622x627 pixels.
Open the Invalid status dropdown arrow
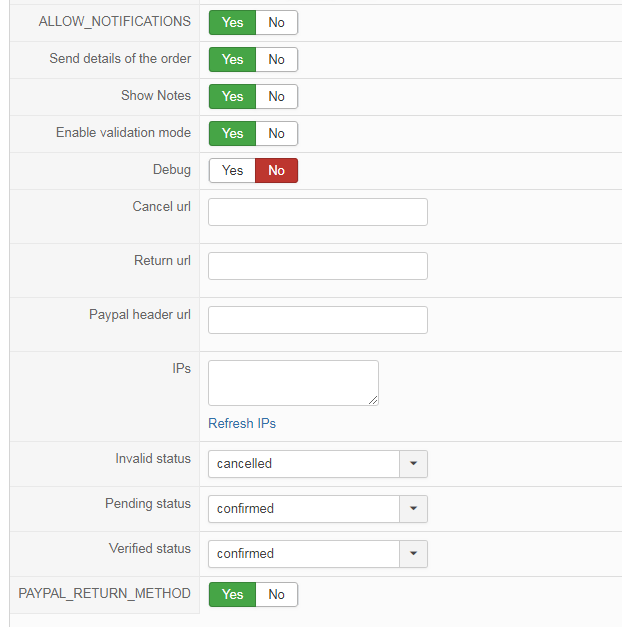(x=413, y=464)
